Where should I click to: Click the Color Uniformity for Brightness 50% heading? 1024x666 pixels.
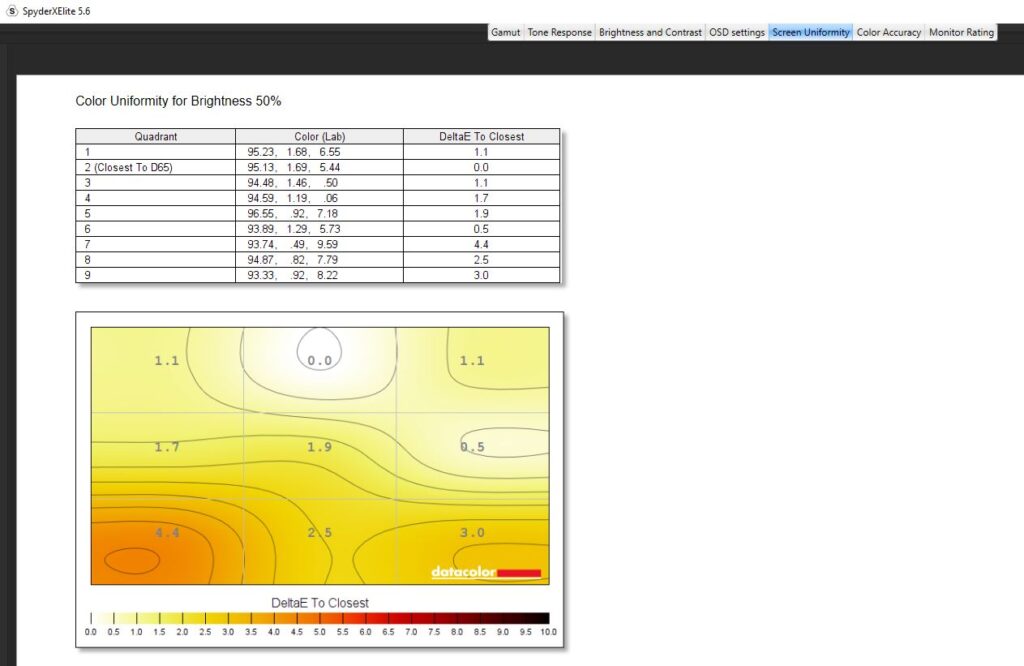[179, 102]
